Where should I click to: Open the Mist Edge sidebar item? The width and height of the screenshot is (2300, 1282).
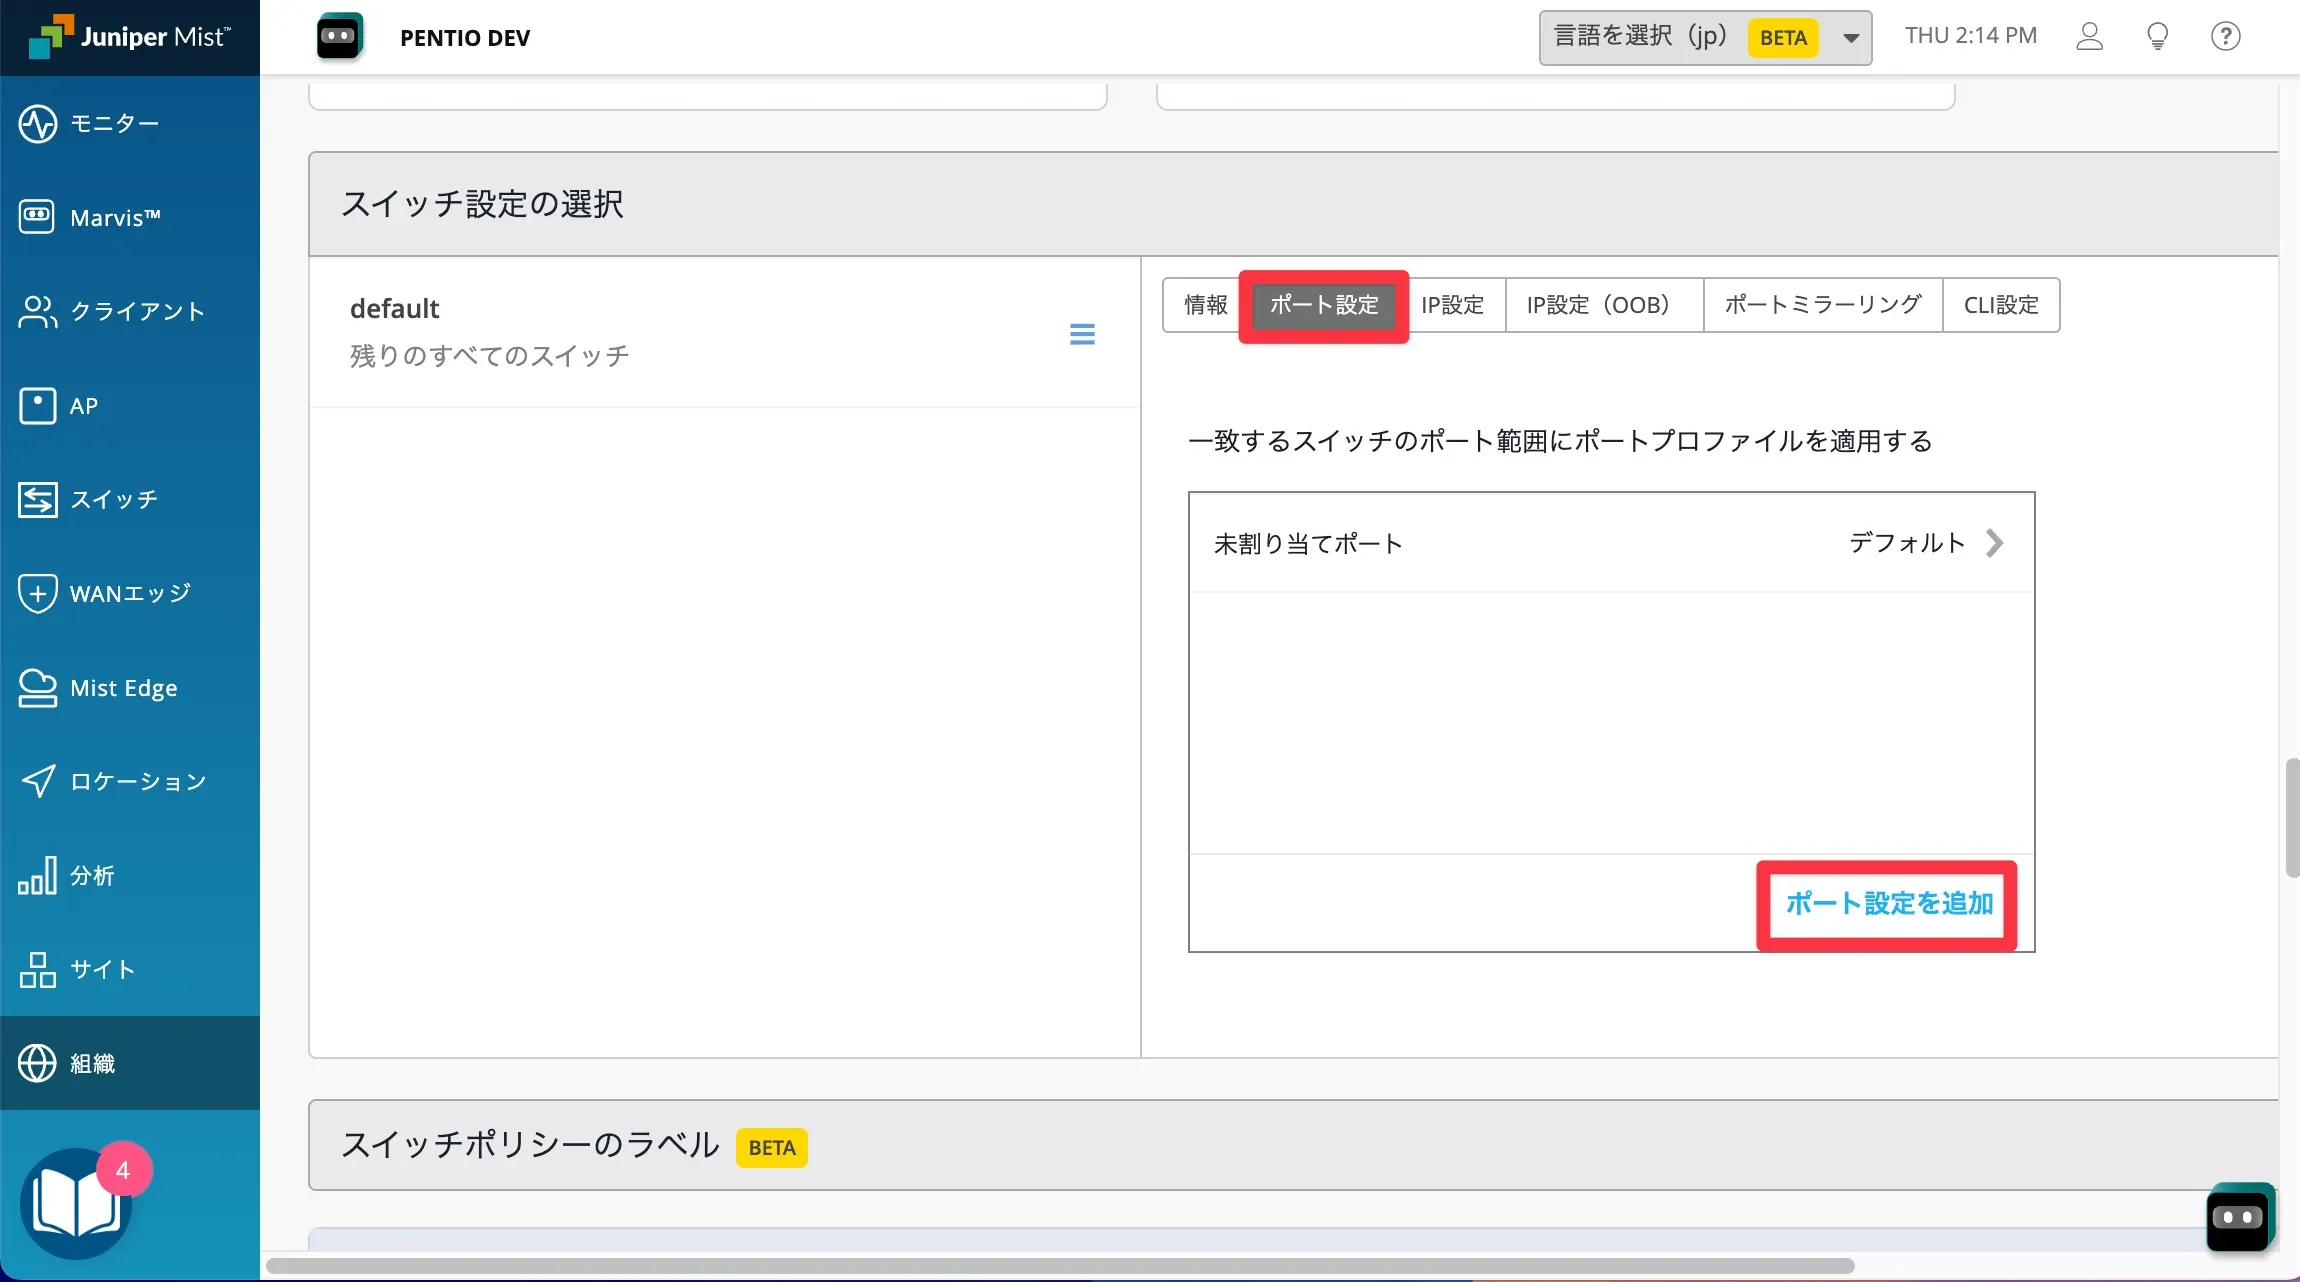tap(122, 688)
